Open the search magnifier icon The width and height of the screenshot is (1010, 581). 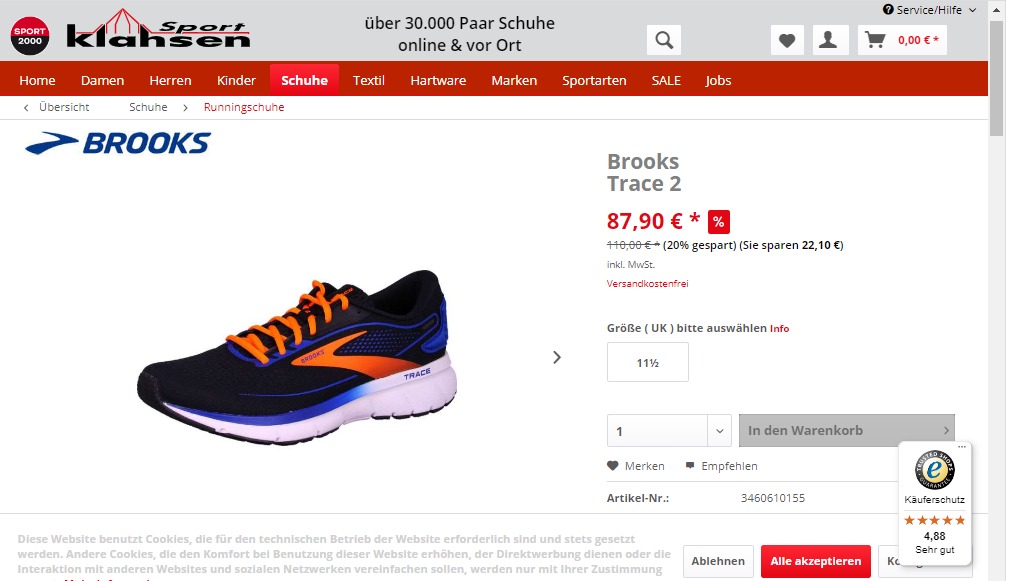coord(663,40)
